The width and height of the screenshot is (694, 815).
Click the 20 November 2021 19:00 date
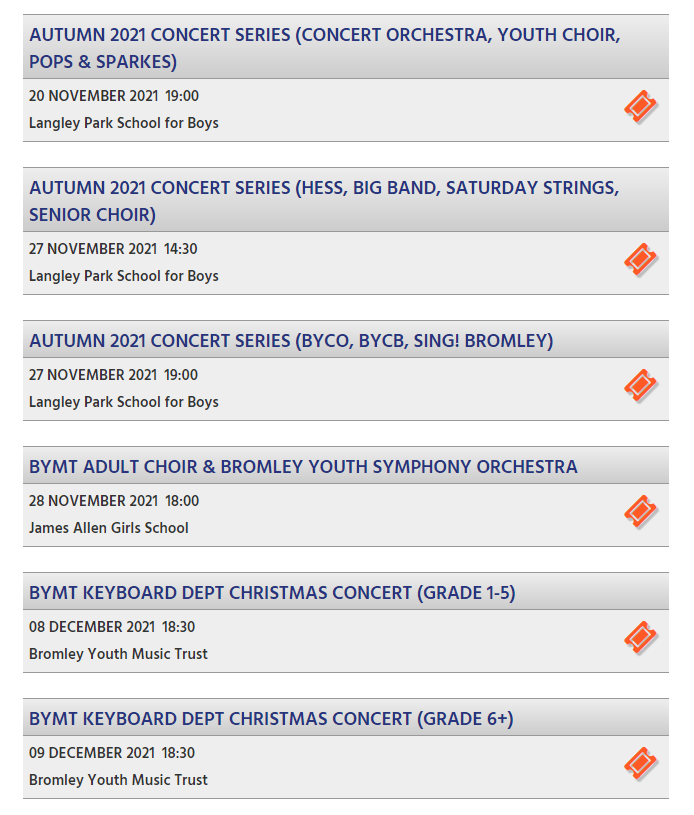[x=114, y=96]
